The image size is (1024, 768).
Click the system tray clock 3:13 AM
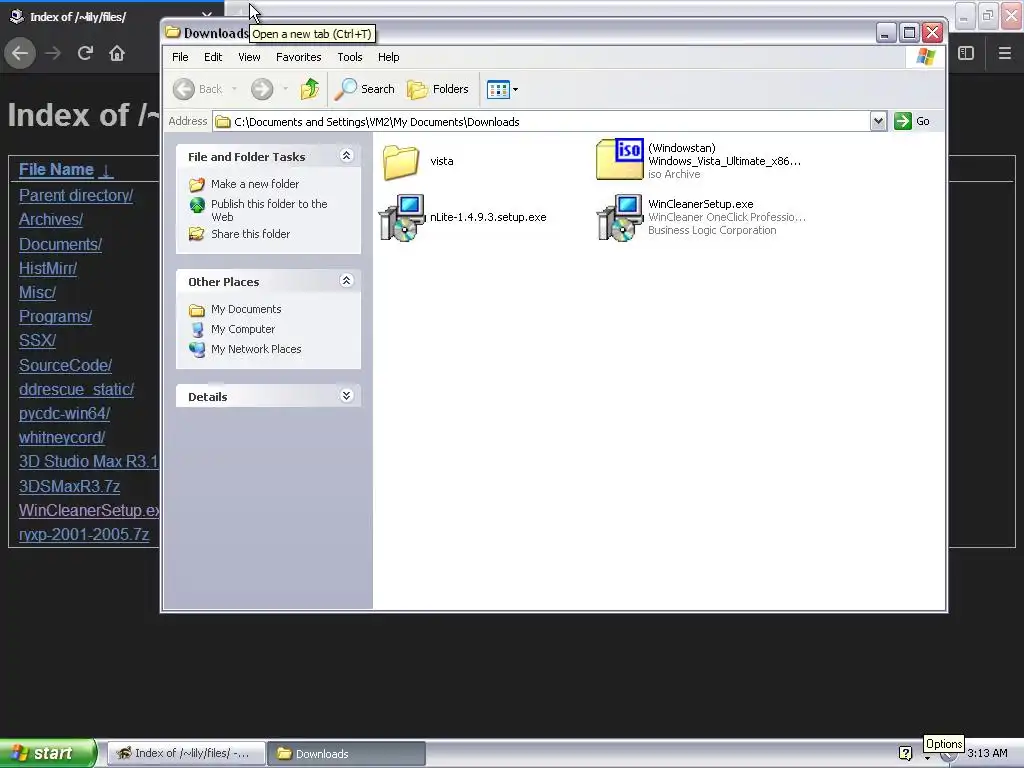coord(987,754)
